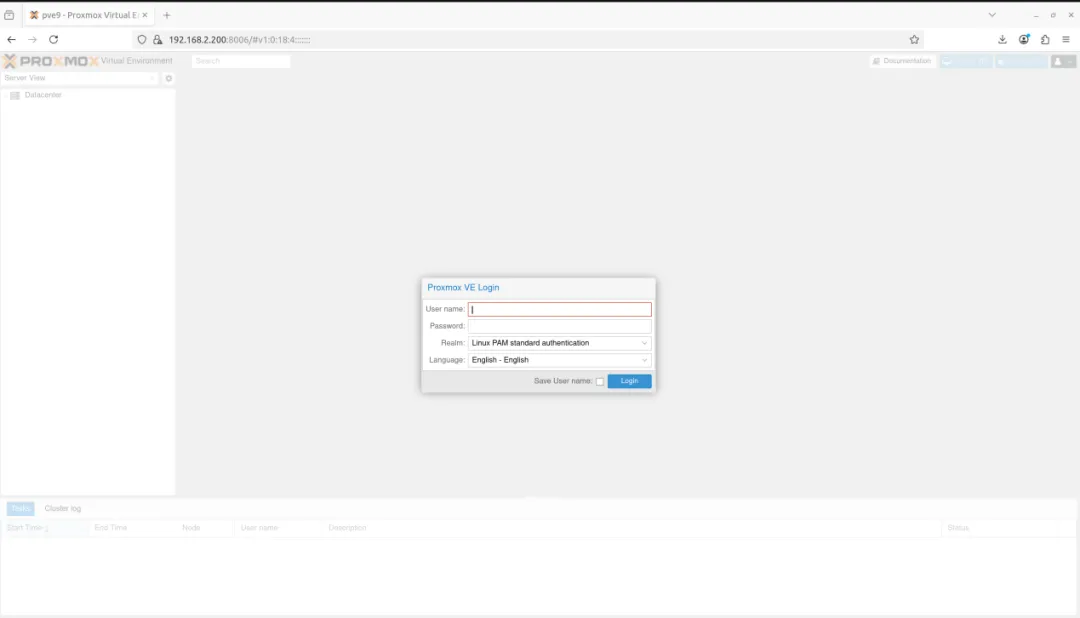The image size is (1080, 618).
Task: Select Datacenter in the resource tree
Action: tap(43, 95)
